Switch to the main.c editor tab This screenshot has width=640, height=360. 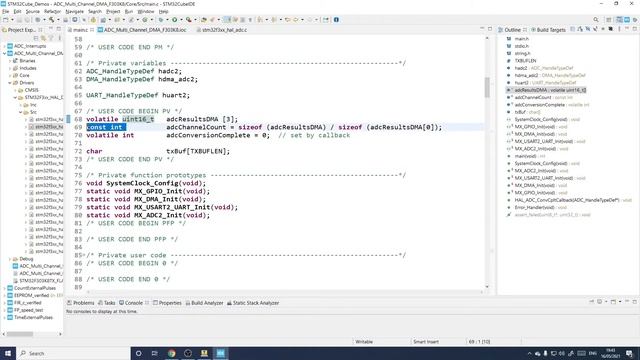pos(80,30)
